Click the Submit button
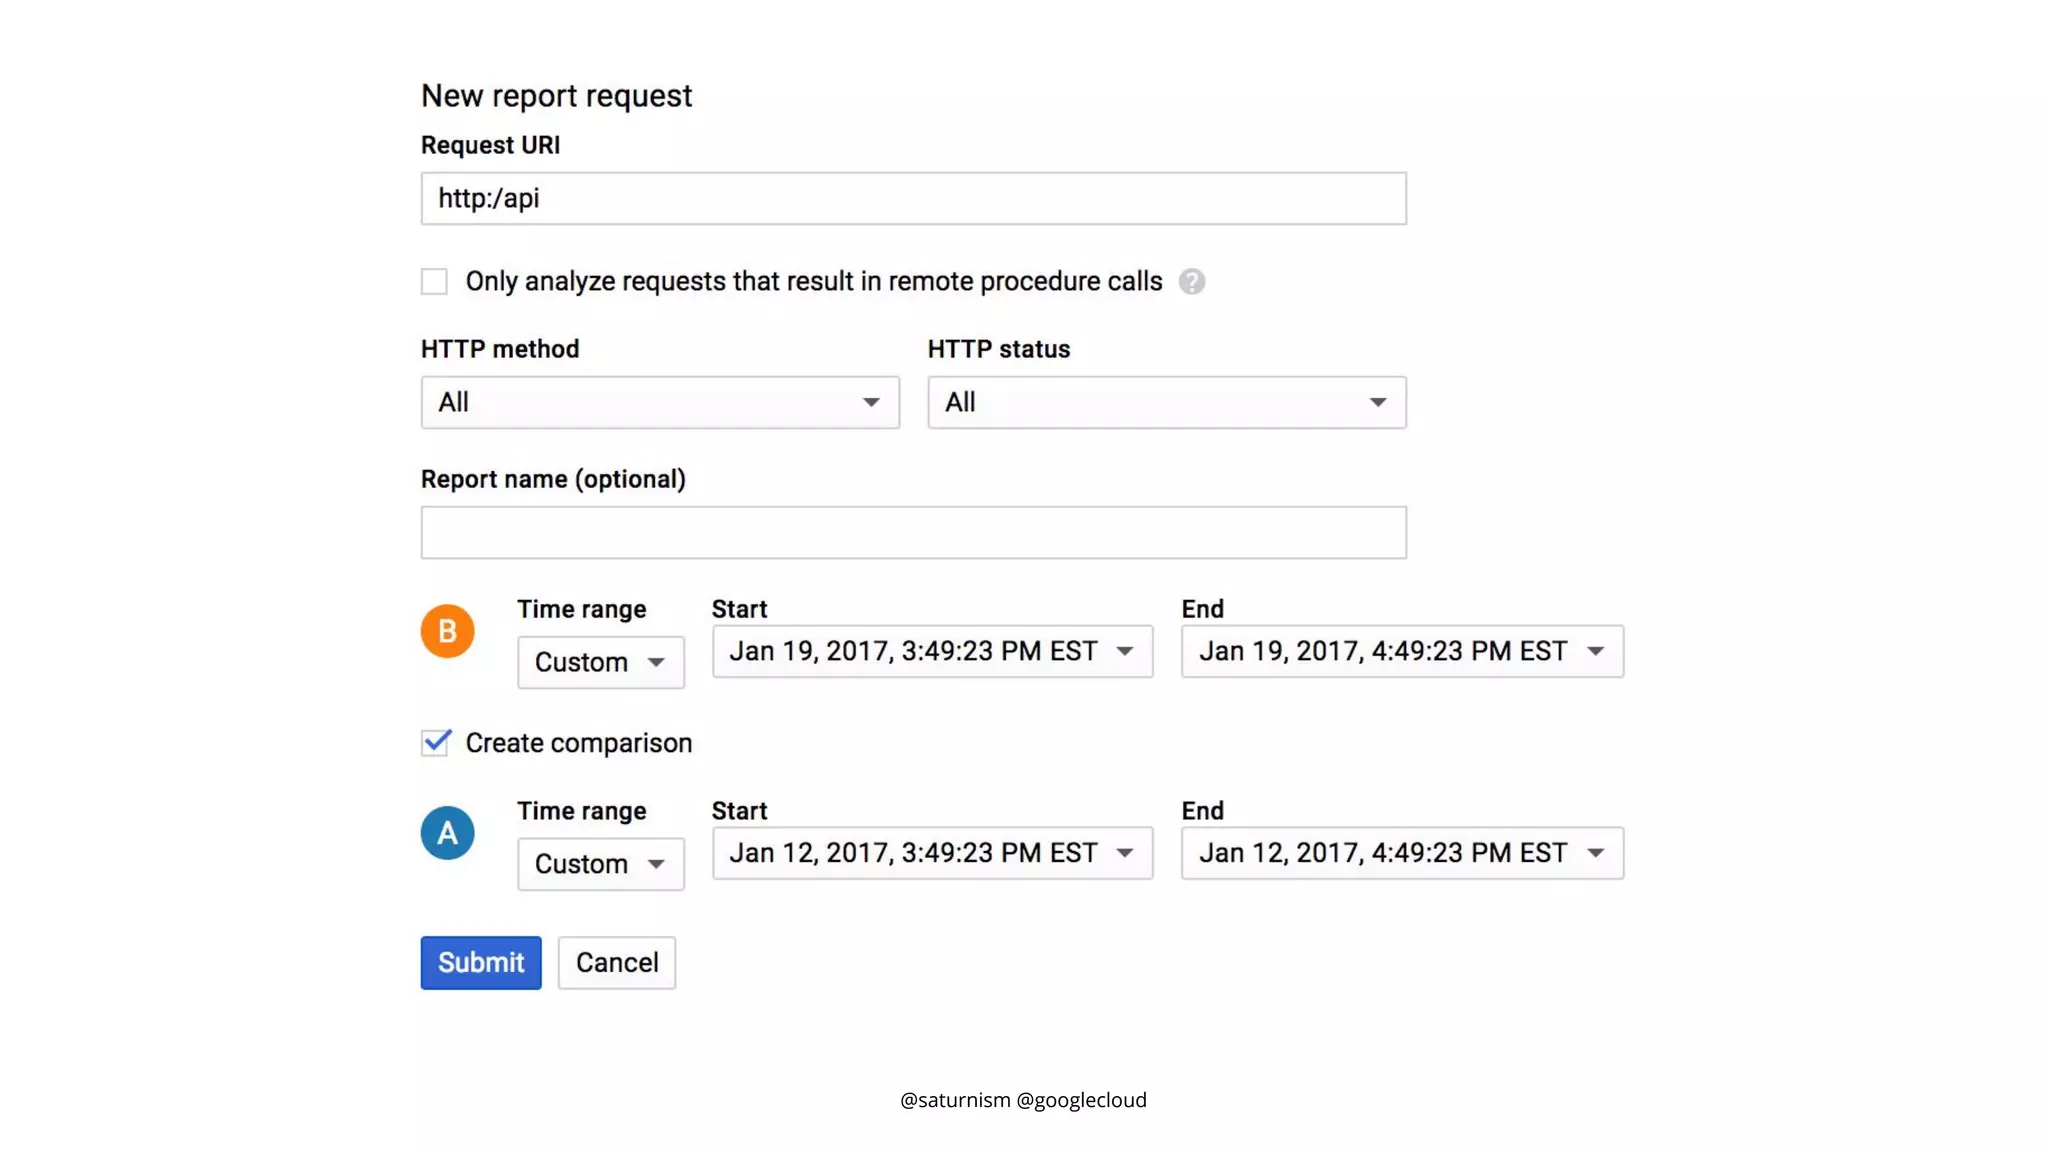Image resolution: width=2048 pixels, height=1152 pixels. (481, 963)
